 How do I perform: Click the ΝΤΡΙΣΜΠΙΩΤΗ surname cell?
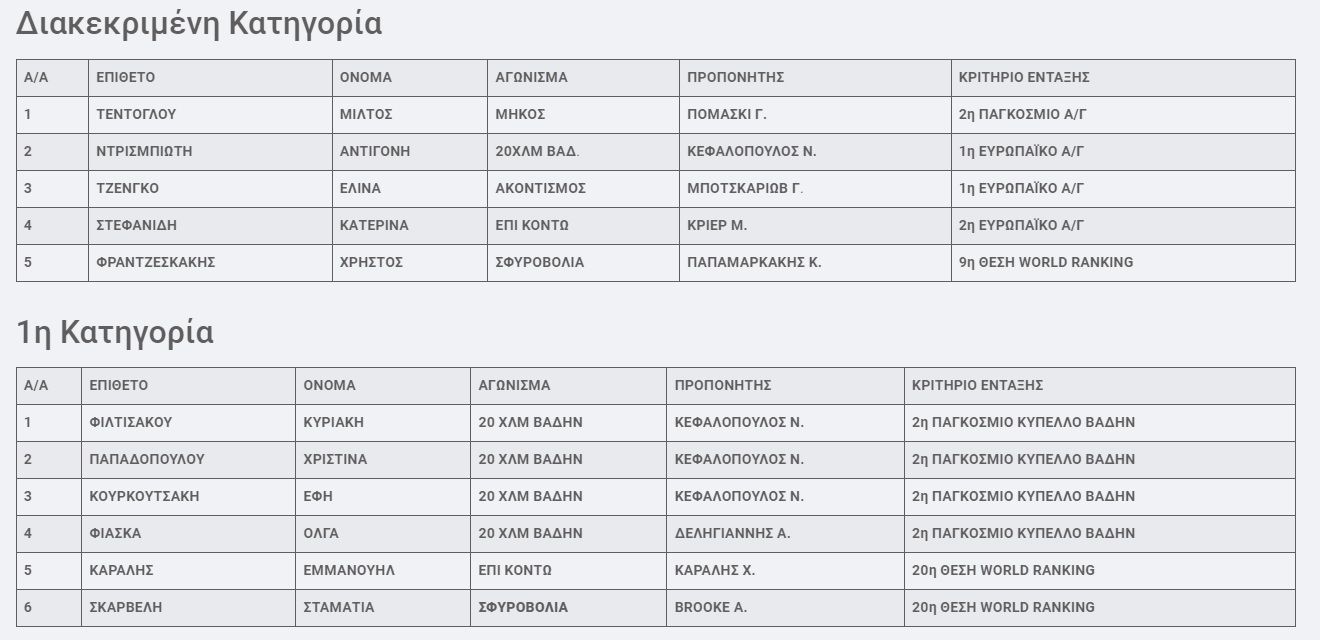pos(144,151)
